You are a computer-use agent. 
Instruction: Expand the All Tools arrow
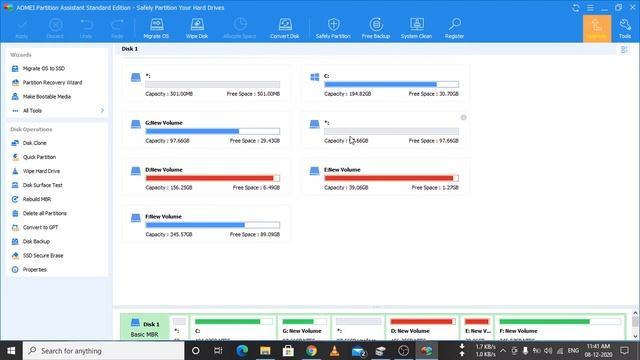pos(102,111)
